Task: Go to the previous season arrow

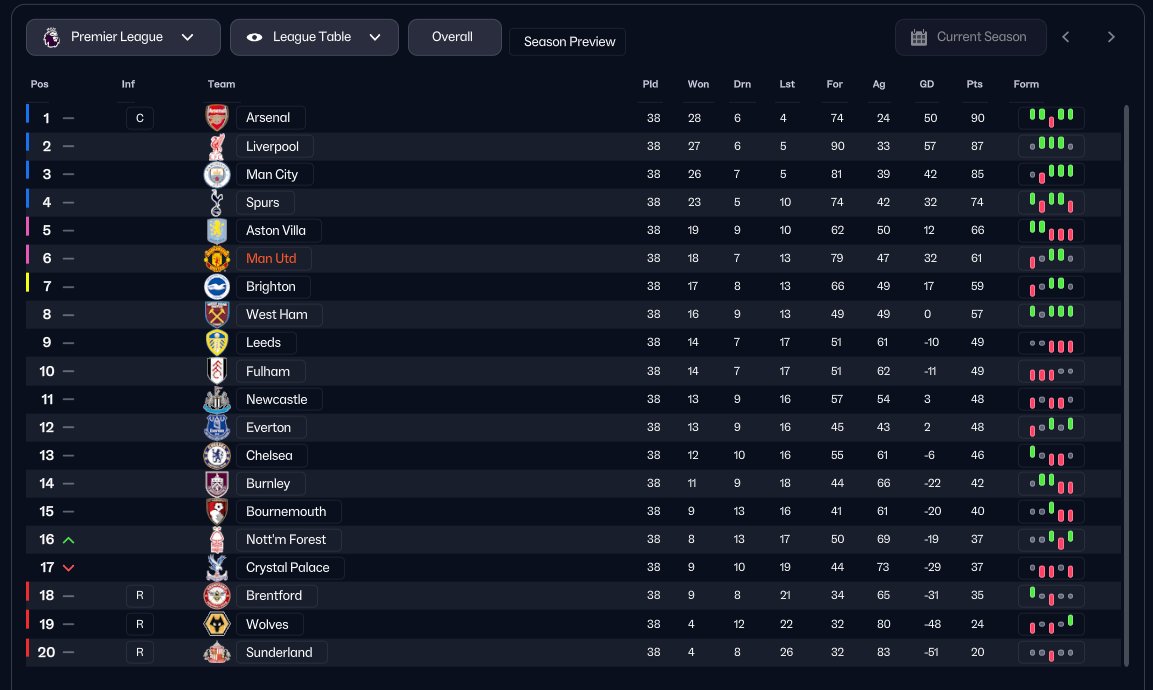Action: [1066, 38]
